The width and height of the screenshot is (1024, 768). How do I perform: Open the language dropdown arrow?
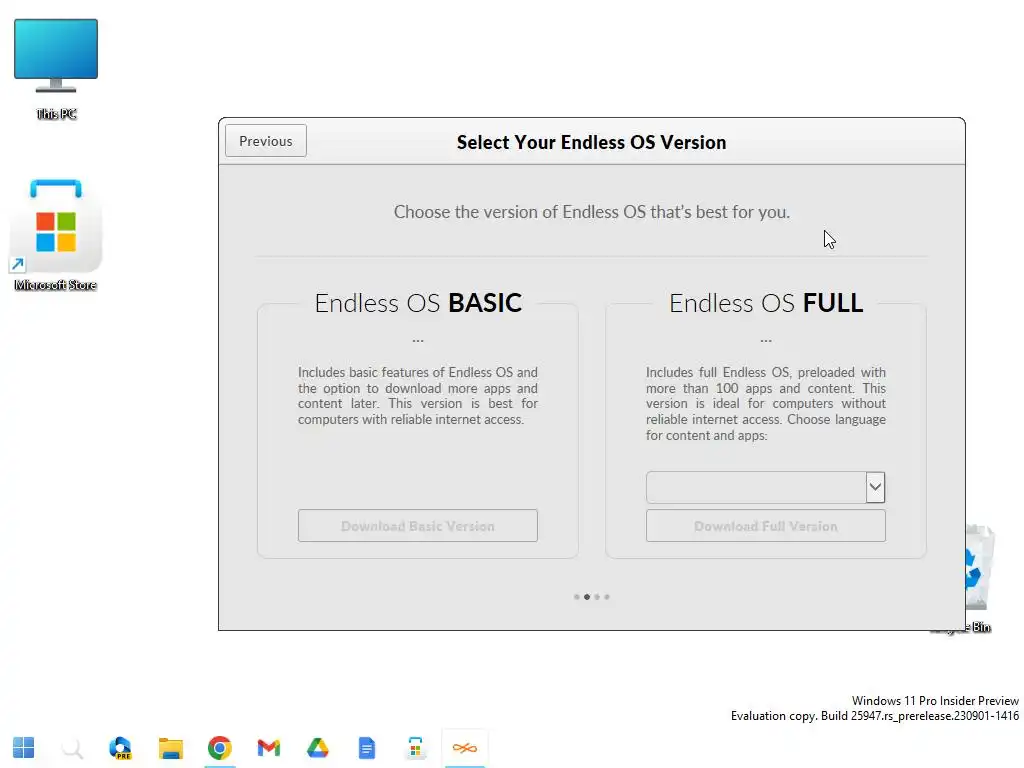tap(875, 487)
